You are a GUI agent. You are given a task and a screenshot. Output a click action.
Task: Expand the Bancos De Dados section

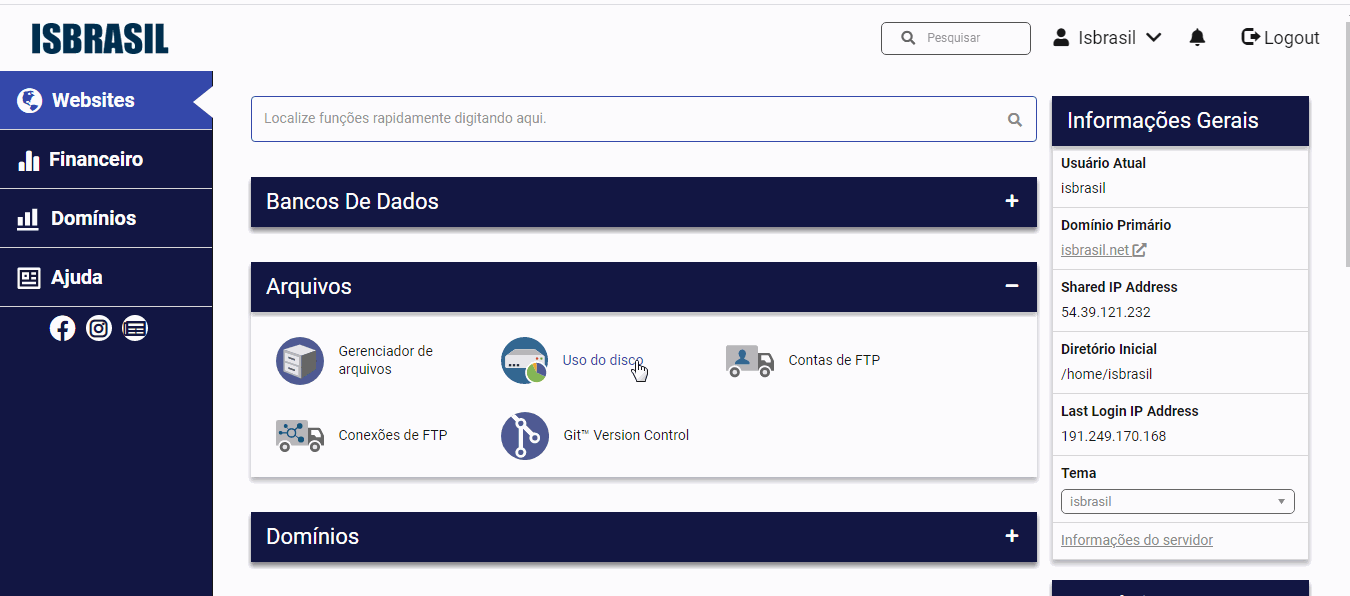(1011, 202)
